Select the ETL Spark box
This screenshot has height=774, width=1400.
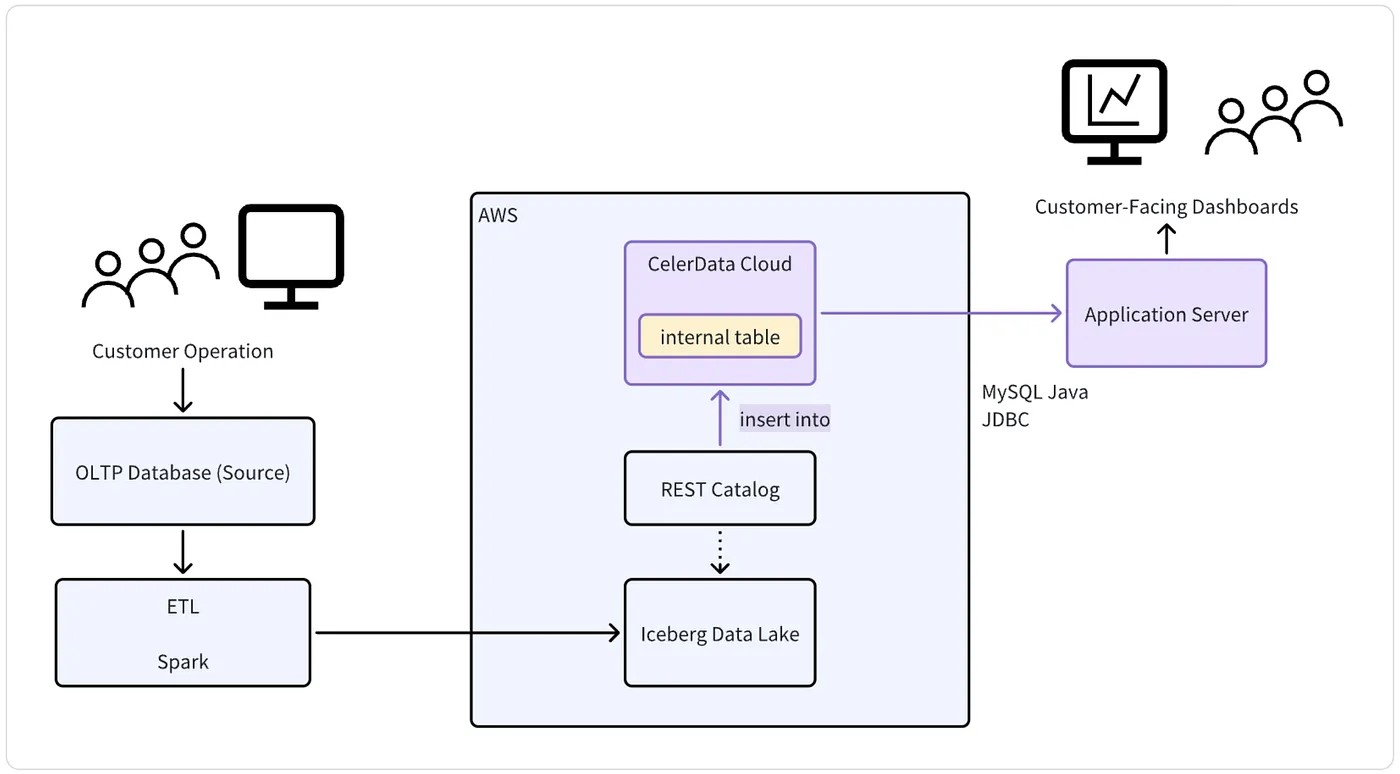(183, 633)
